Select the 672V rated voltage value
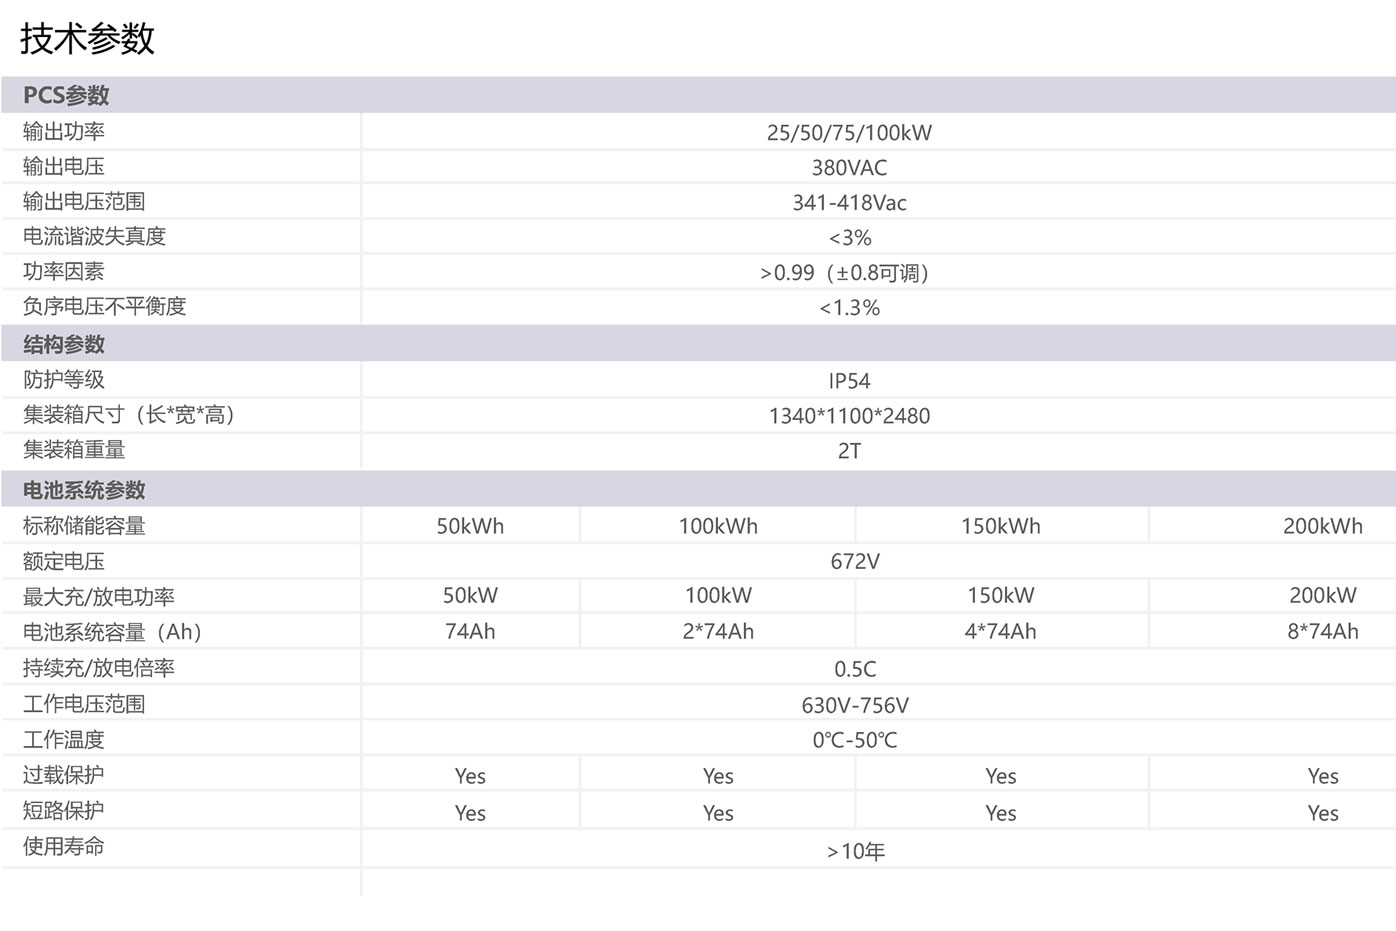The width and height of the screenshot is (1396, 931). pos(855,562)
